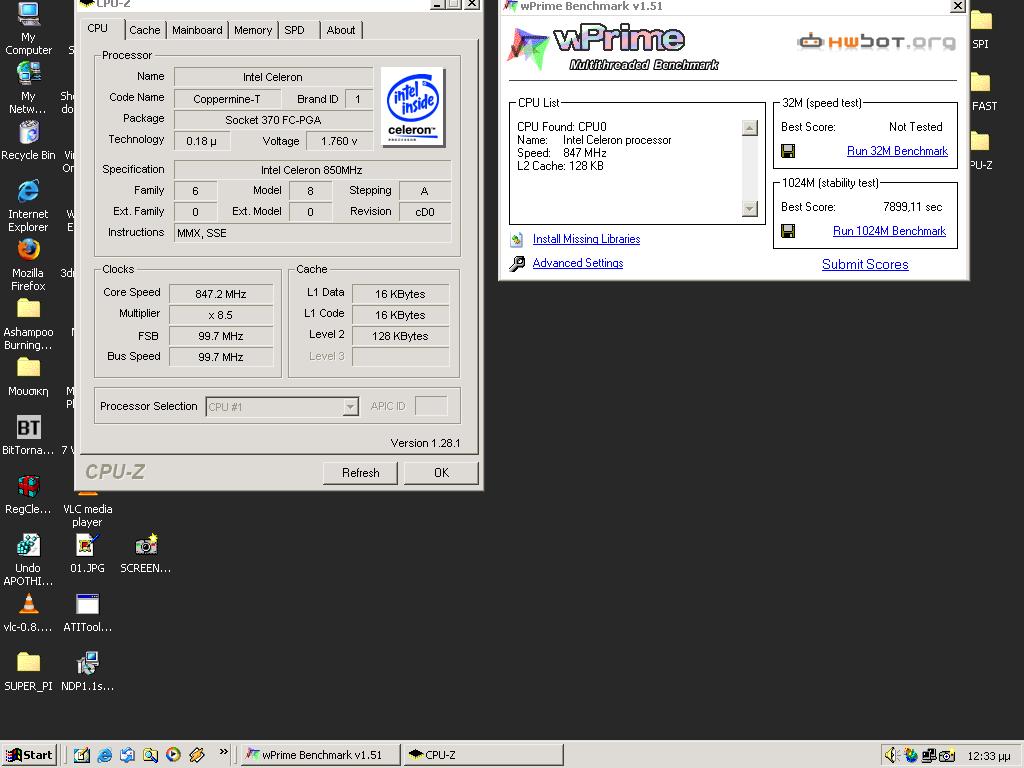
Task: Click the Instructions field MMX, SSE
Action: [312, 233]
